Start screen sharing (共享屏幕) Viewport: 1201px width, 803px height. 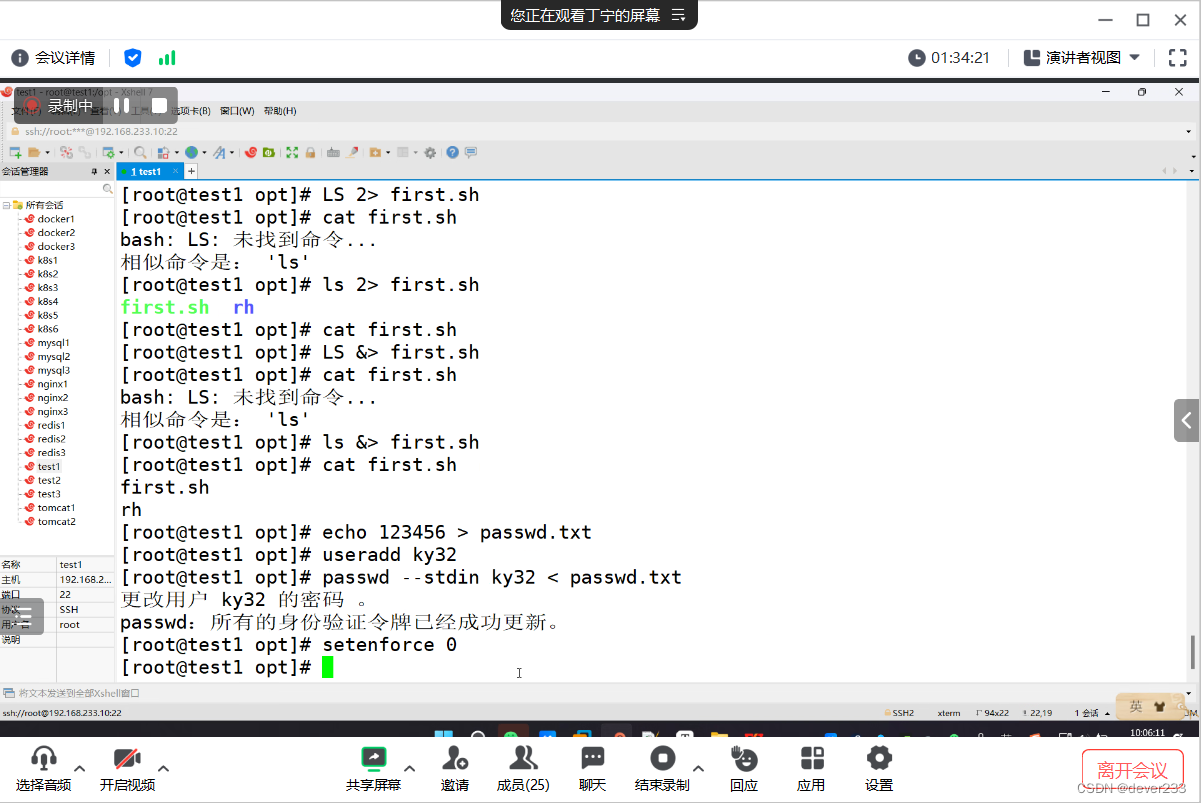click(x=373, y=769)
